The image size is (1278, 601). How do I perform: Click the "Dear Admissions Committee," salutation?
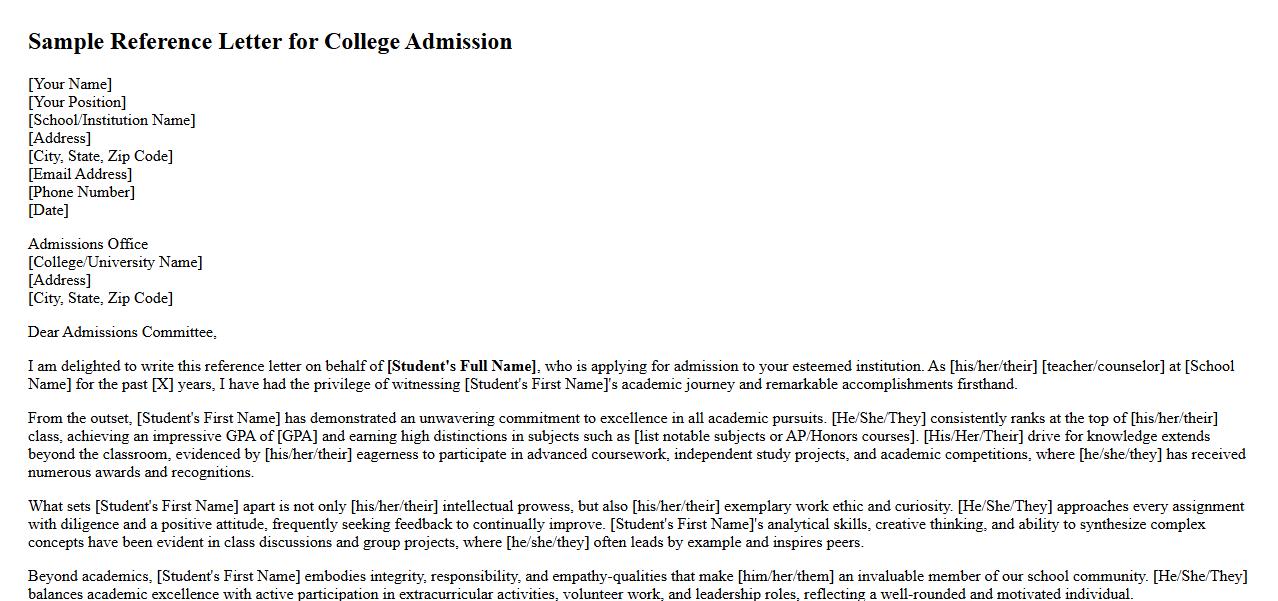(122, 332)
